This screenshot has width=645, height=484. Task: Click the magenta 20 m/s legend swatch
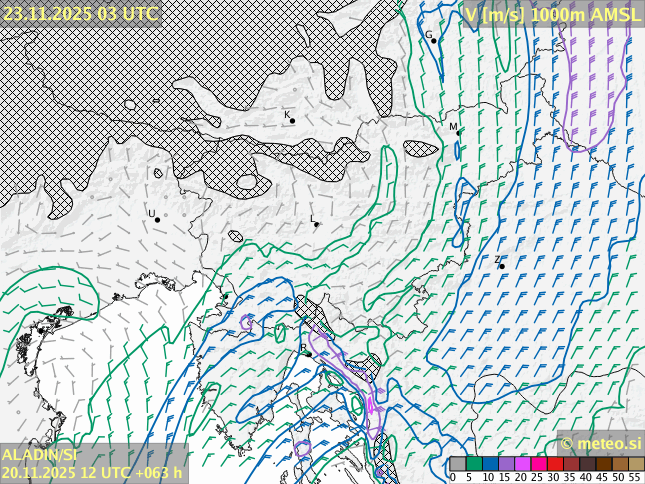pyautogui.click(x=522, y=464)
